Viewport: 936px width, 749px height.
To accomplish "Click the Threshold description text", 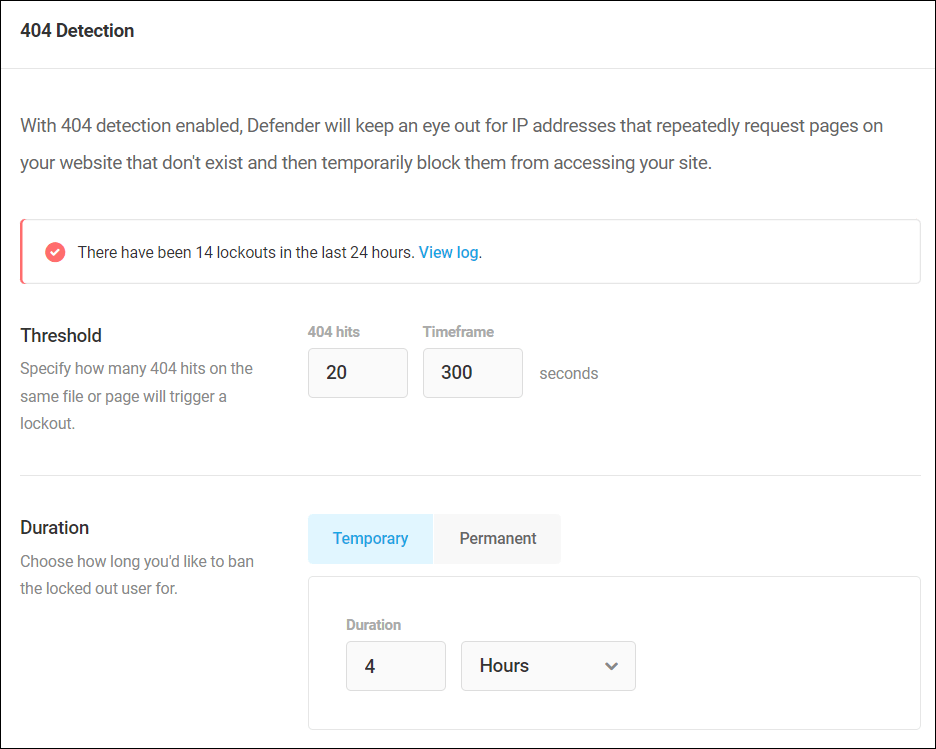I will (136, 396).
